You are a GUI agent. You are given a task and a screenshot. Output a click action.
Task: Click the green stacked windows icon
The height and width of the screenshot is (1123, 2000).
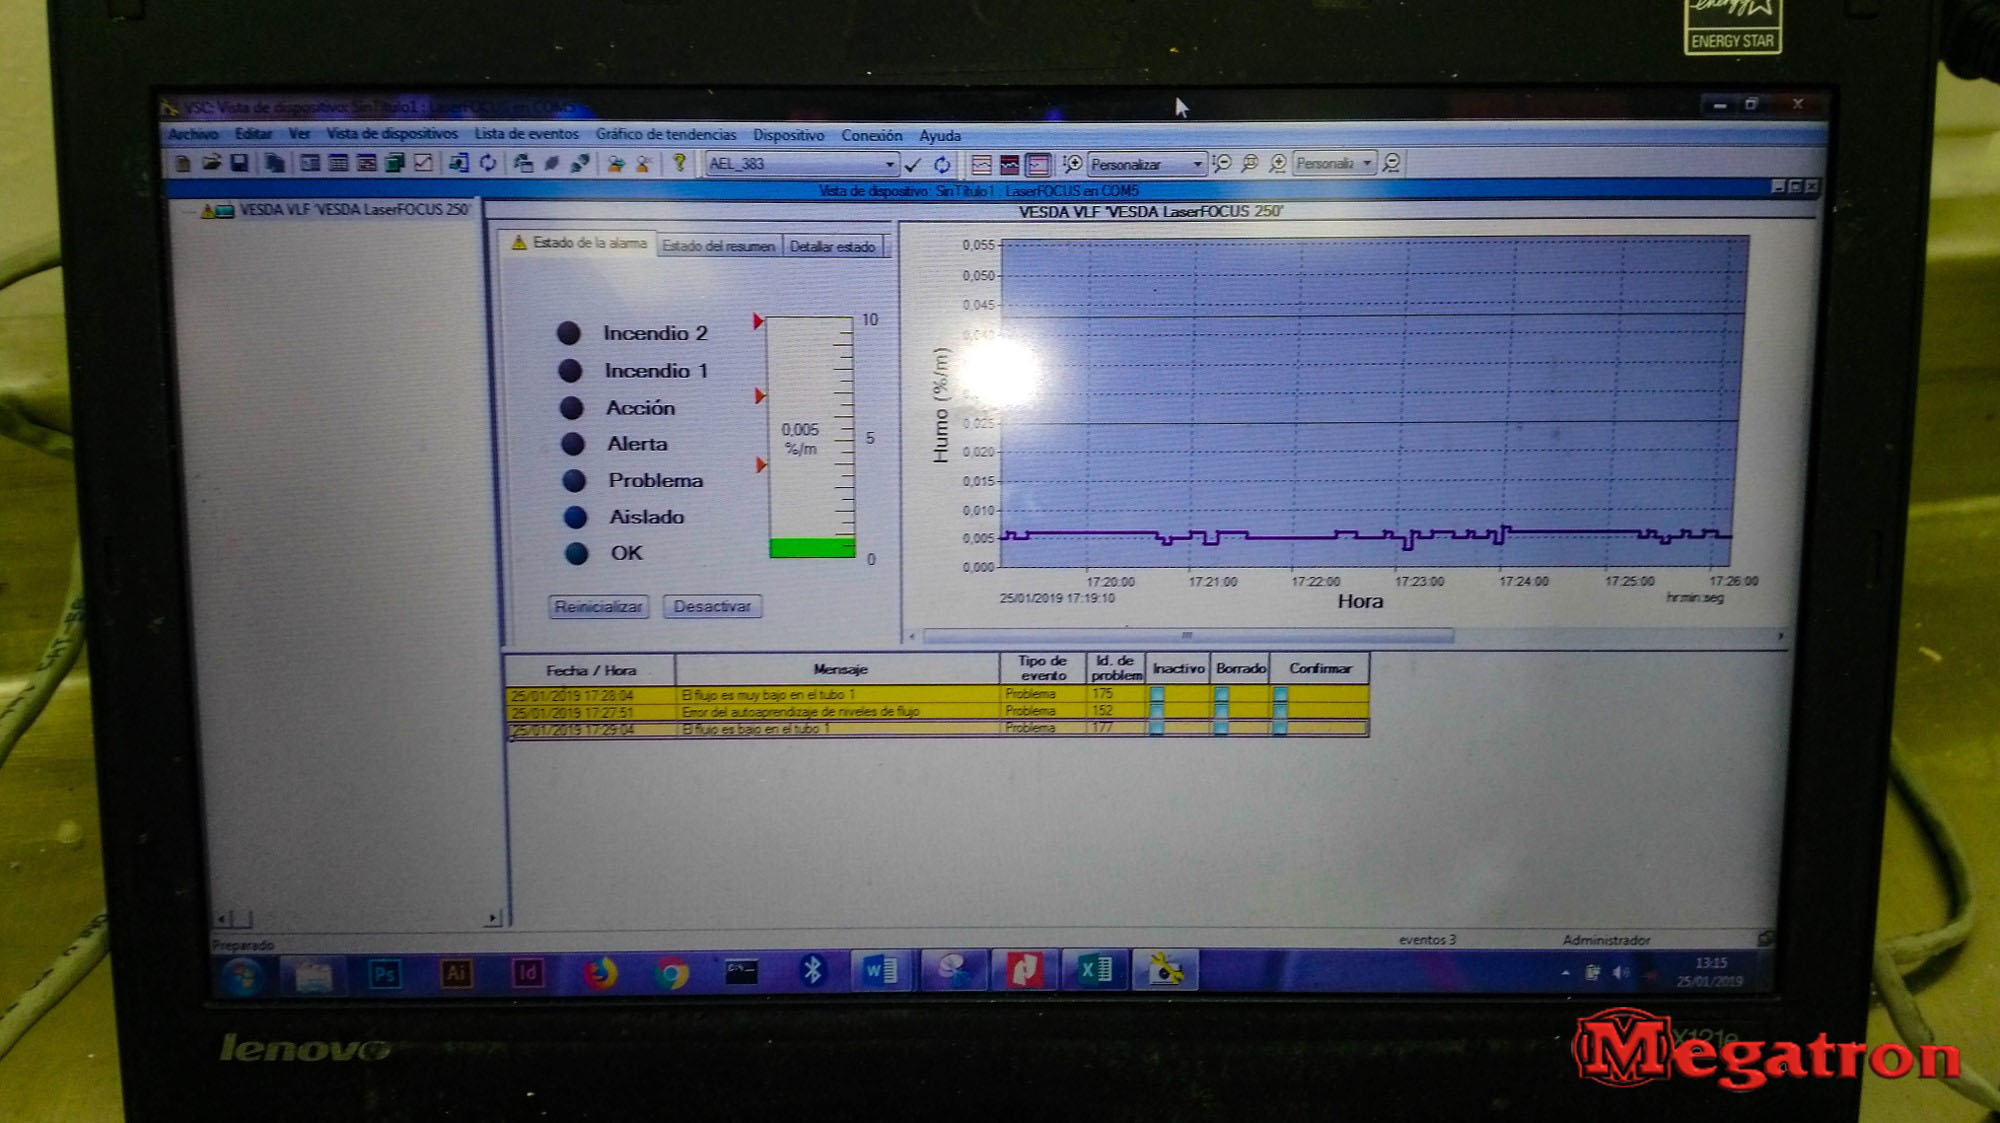coord(395,163)
